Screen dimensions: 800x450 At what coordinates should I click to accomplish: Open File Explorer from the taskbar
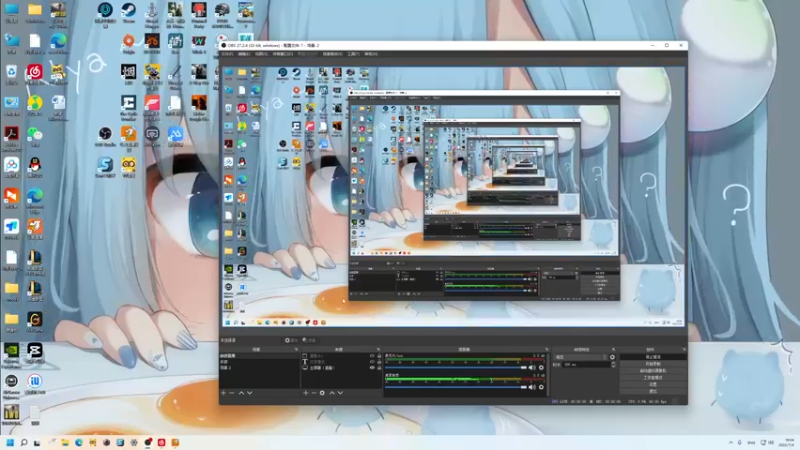tap(65, 442)
